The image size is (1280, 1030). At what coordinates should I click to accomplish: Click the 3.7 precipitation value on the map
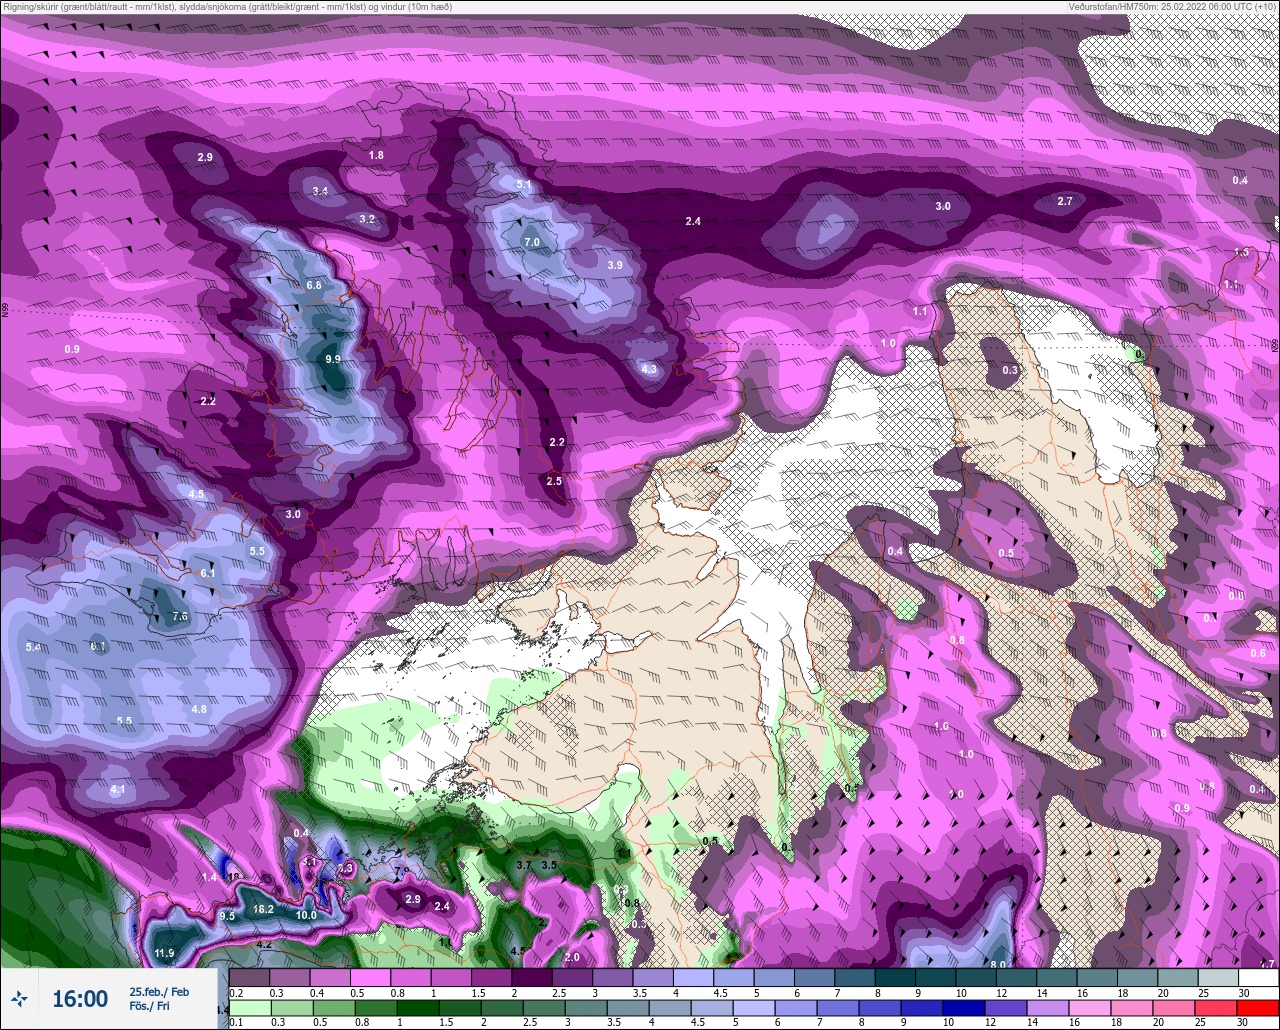524,864
